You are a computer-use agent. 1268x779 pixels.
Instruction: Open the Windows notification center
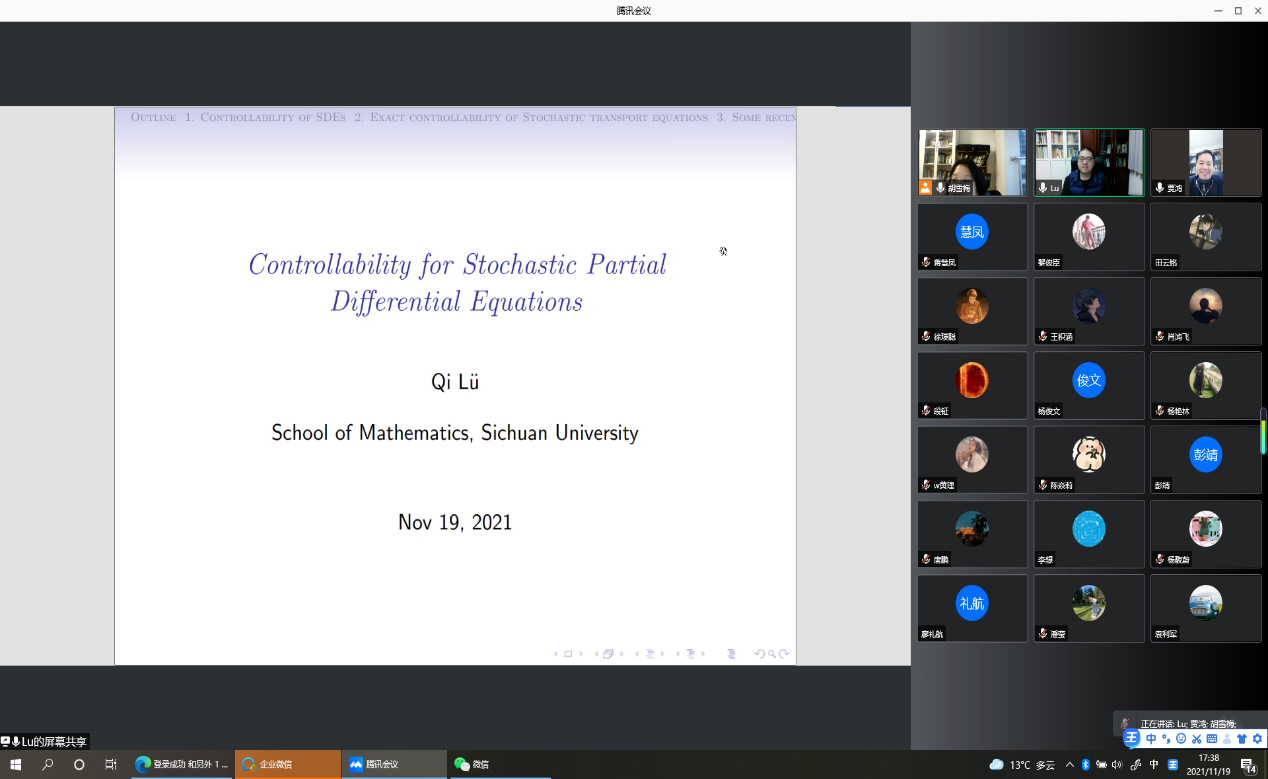(x=1249, y=765)
